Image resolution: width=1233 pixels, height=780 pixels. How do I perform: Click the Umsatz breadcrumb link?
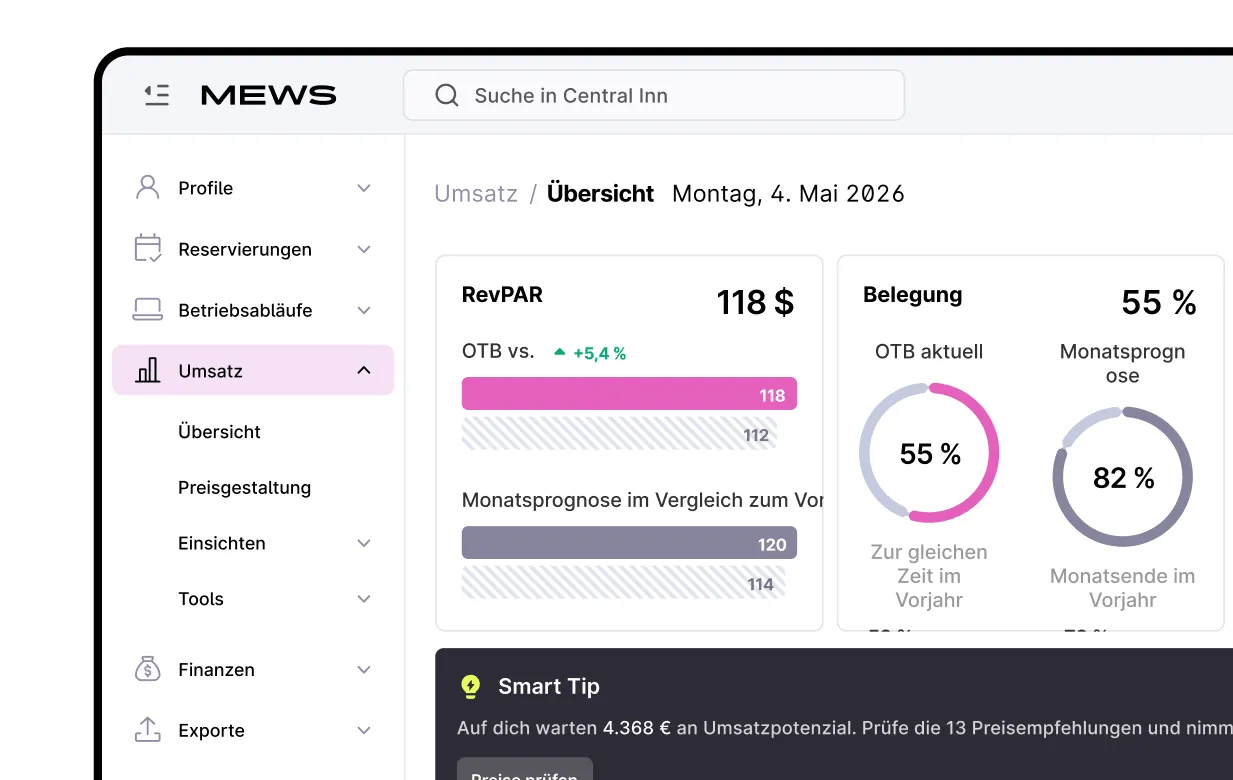tap(476, 193)
